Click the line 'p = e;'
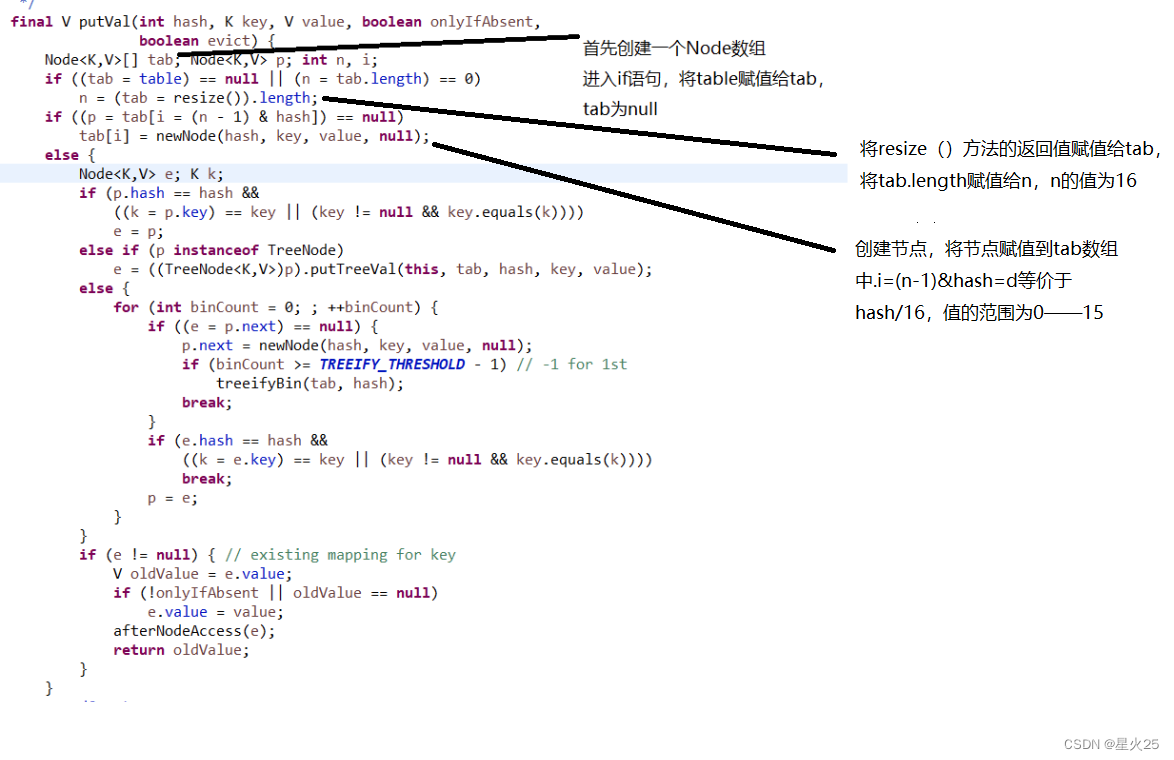The image size is (1174, 760). click(x=172, y=498)
